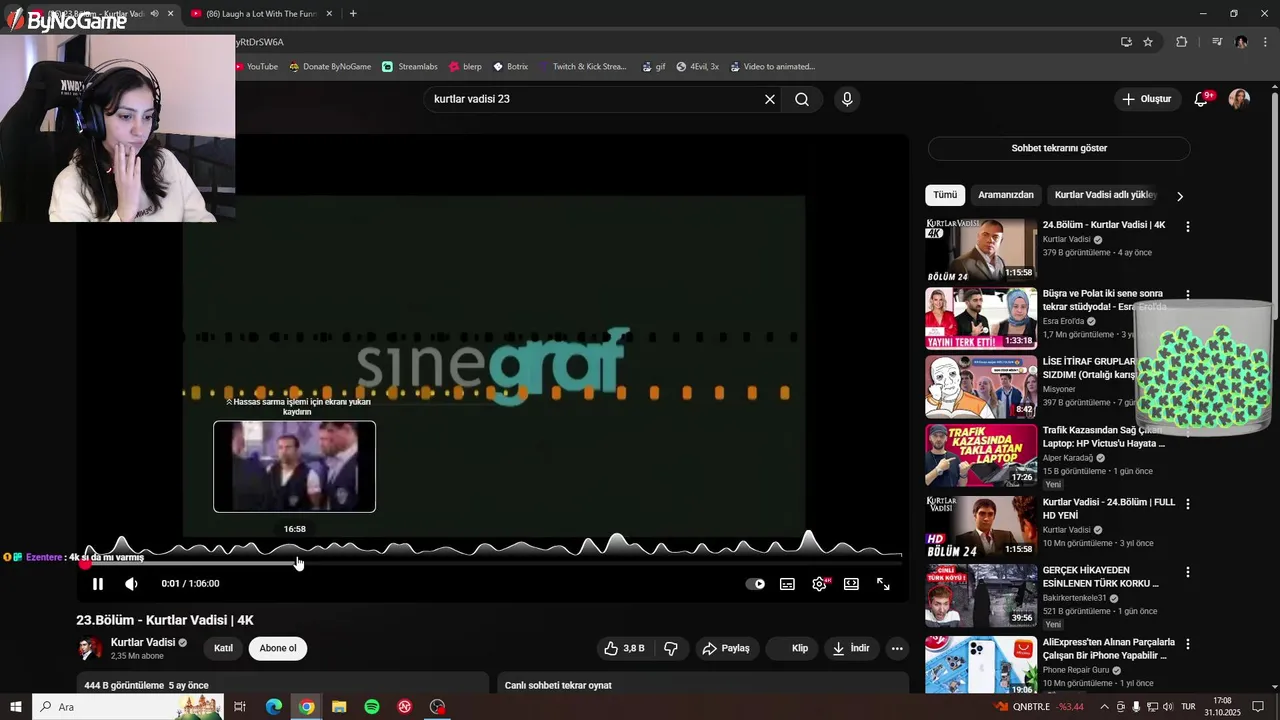Share the video via Paylaş
Viewport: 1280px width, 720px height.
pos(726,648)
